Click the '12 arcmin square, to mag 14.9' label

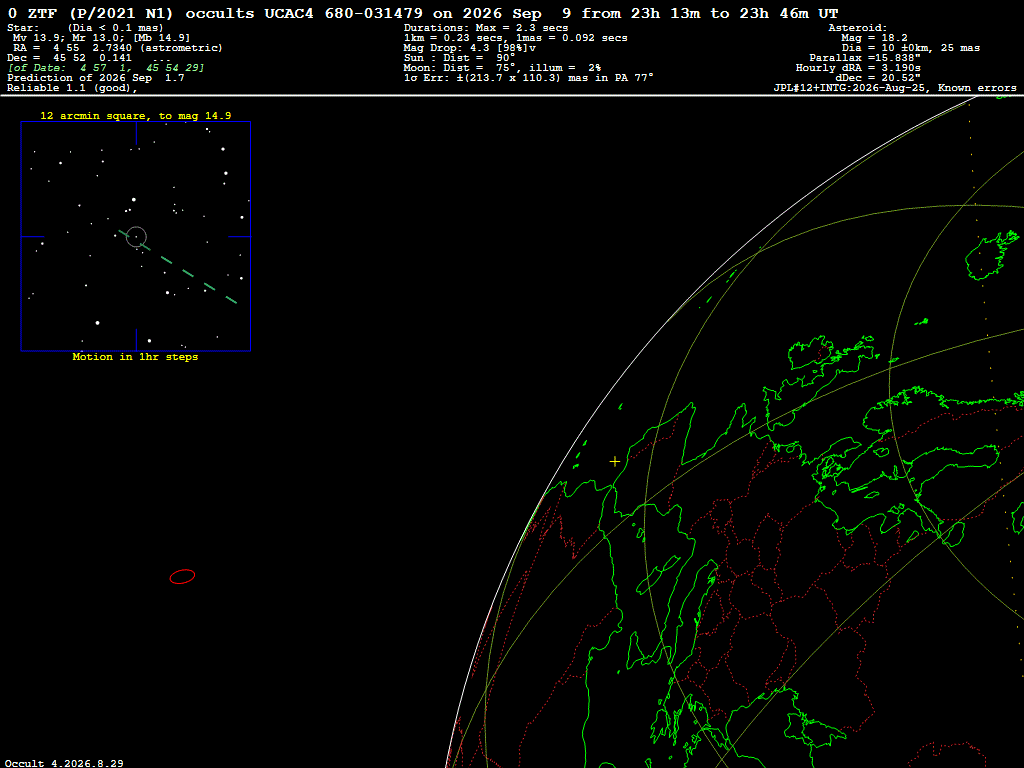click(x=136, y=116)
